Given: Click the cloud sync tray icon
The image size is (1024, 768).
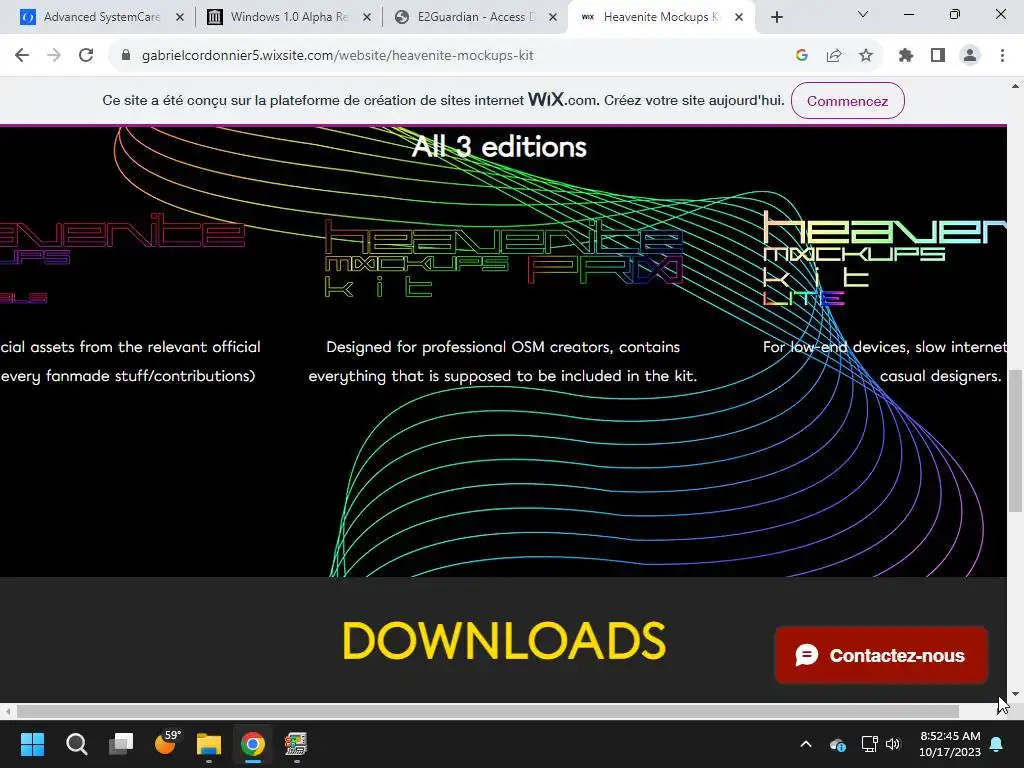Looking at the screenshot, I should [x=838, y=744].
